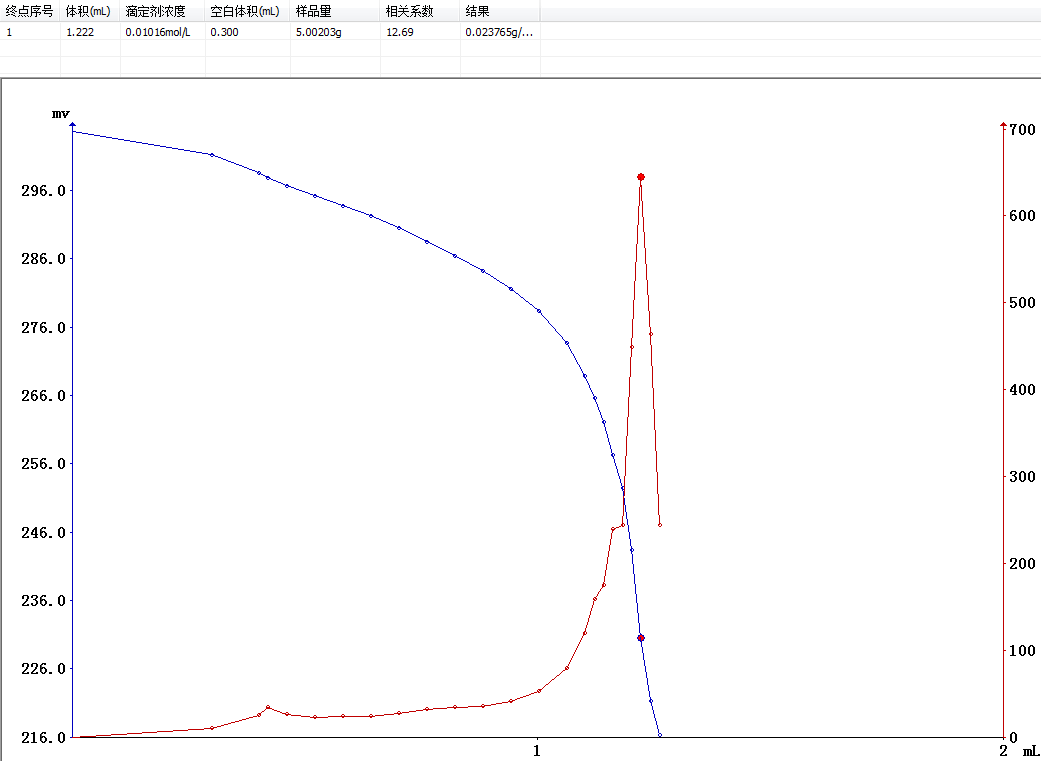Screen dimensions: 1041x761
Task: Click the 0.300 blank volume cell
Action: click(x=224, y=32)
